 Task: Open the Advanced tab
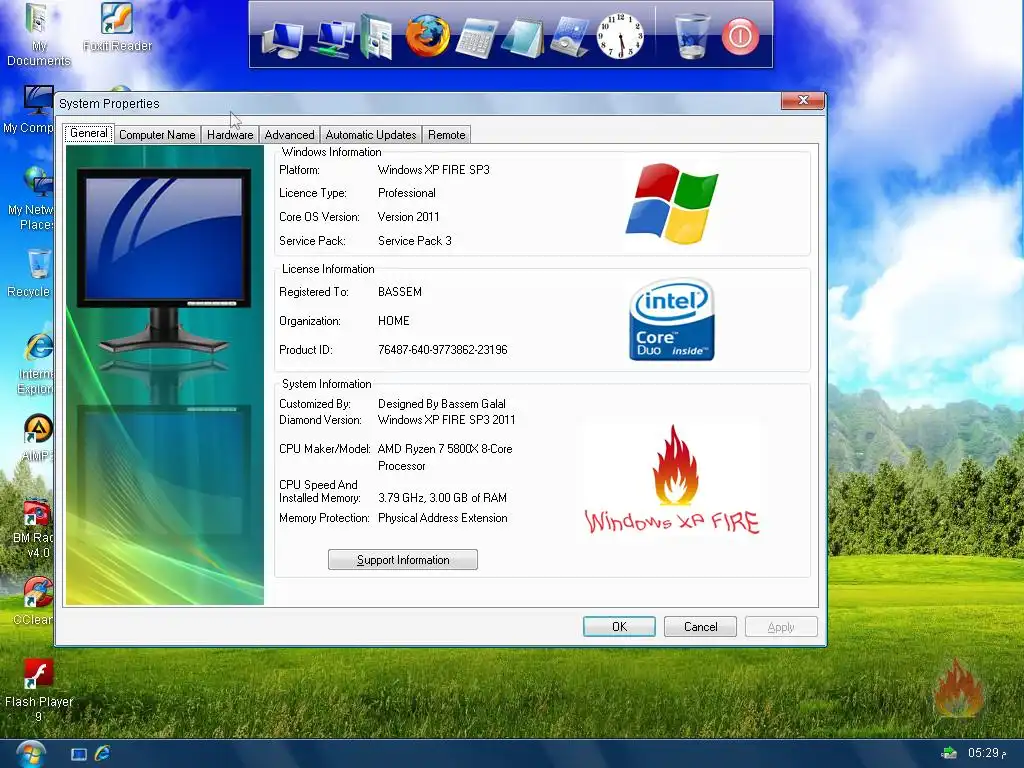tap(289, 135)
